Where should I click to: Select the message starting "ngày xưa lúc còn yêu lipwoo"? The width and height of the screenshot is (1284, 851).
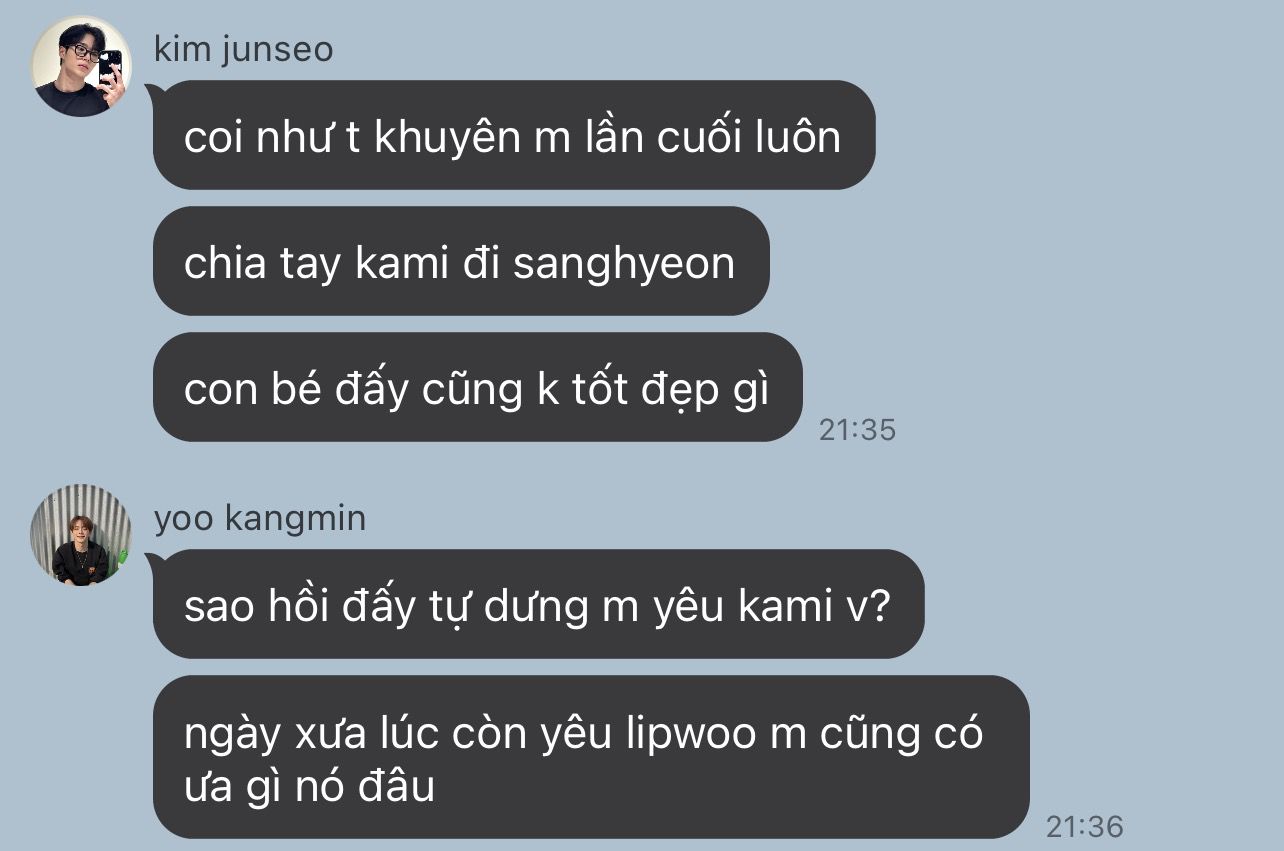pyautogui.click(x=591, y=757)
